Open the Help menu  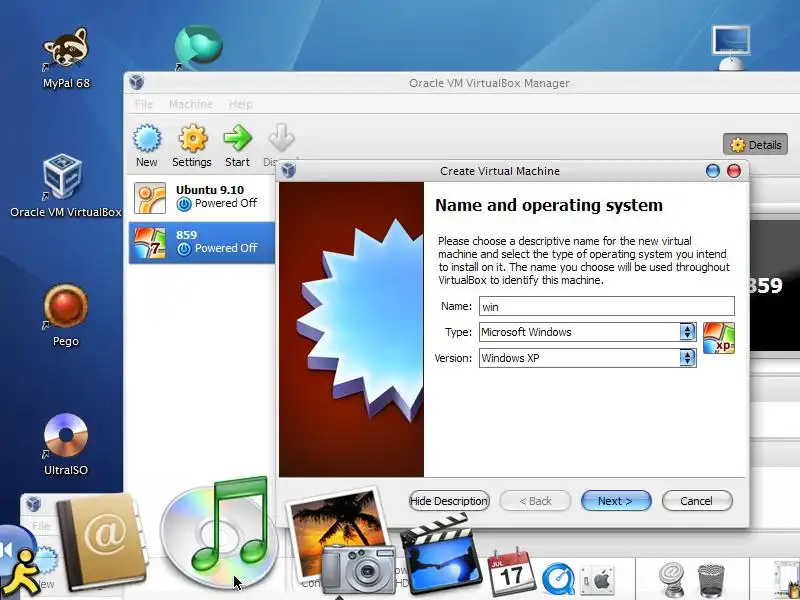point(240,104)
